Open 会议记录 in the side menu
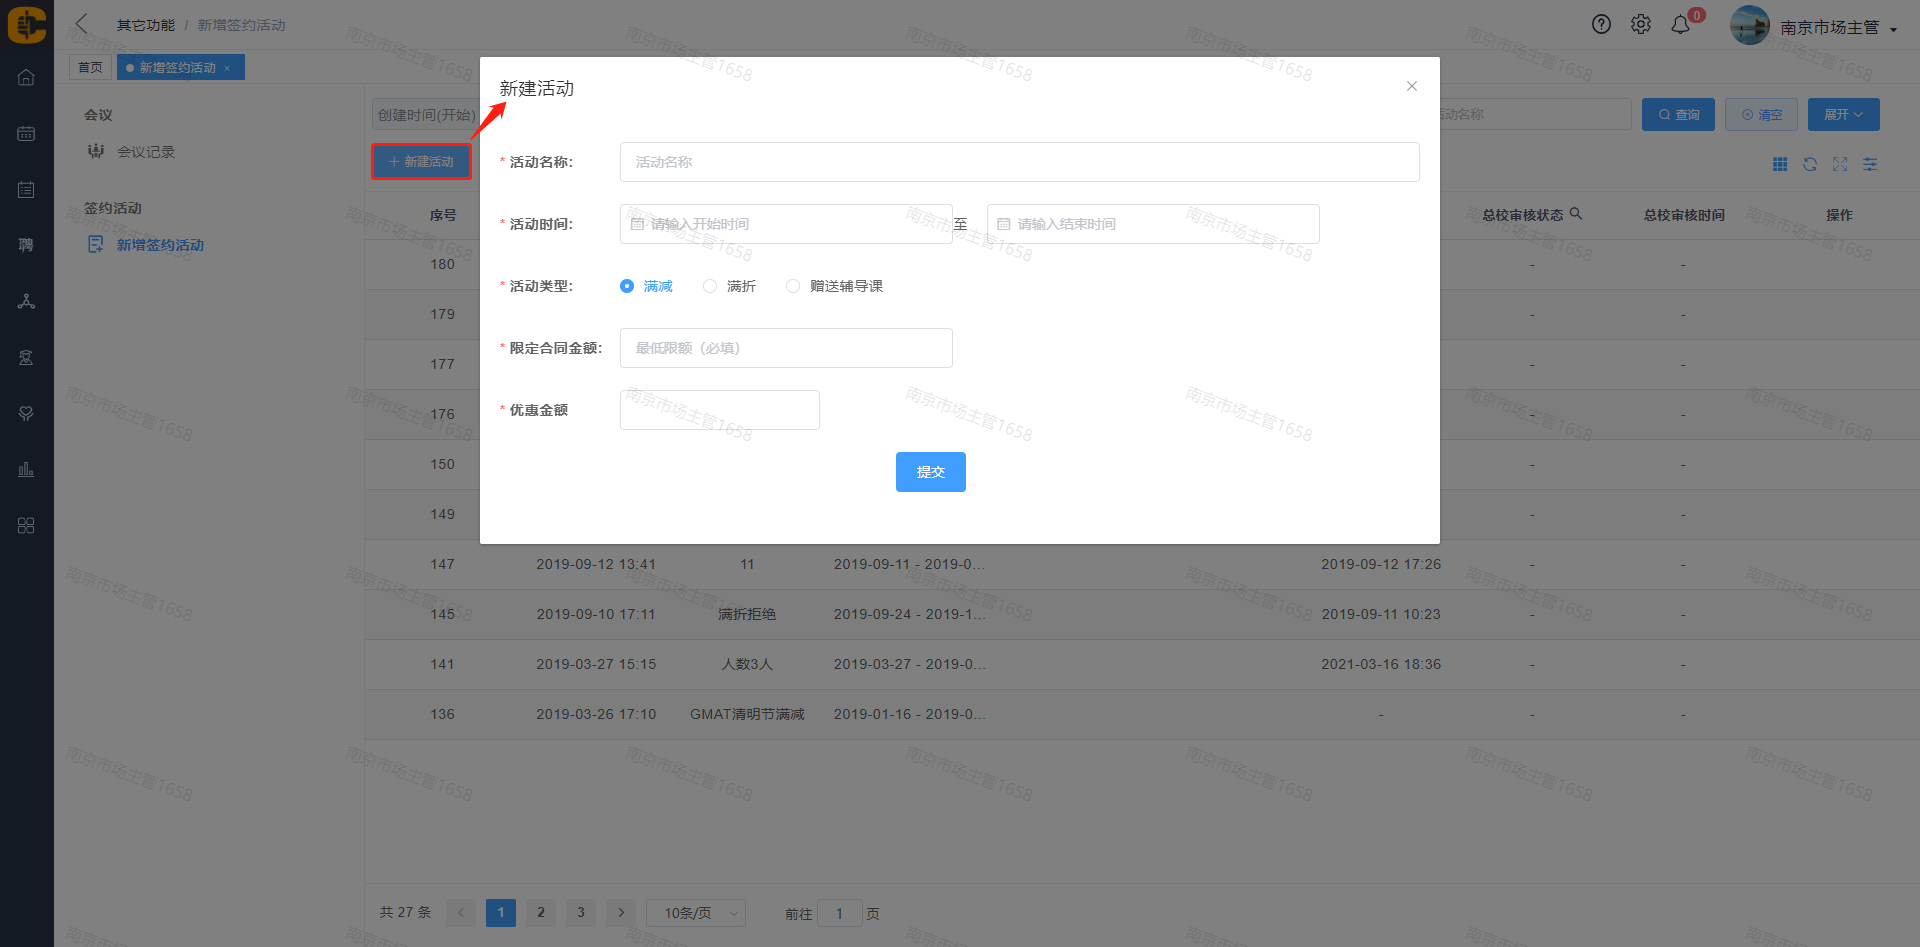 (146, 152)
